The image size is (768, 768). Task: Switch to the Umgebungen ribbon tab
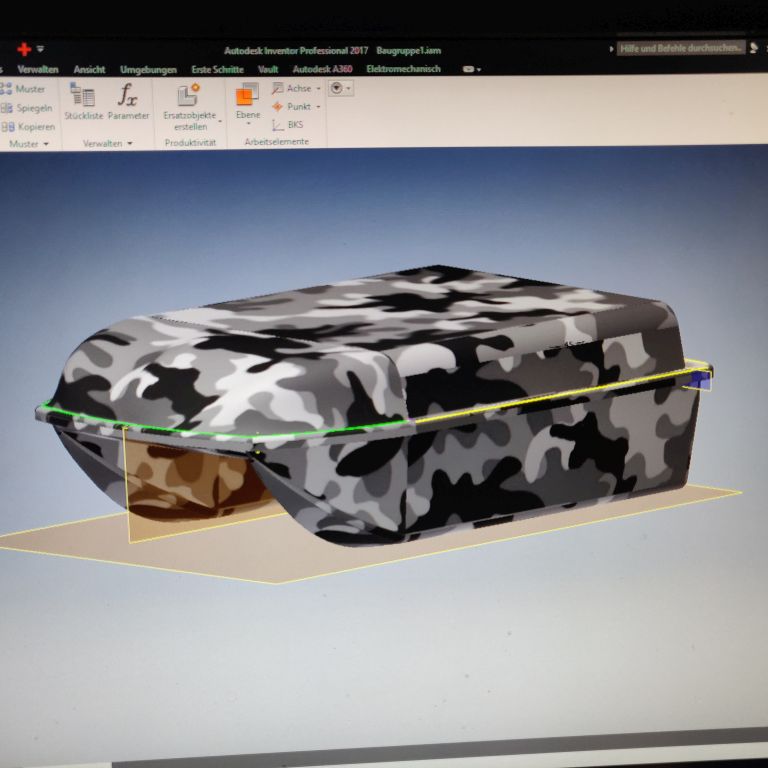[x=148, y=70]
